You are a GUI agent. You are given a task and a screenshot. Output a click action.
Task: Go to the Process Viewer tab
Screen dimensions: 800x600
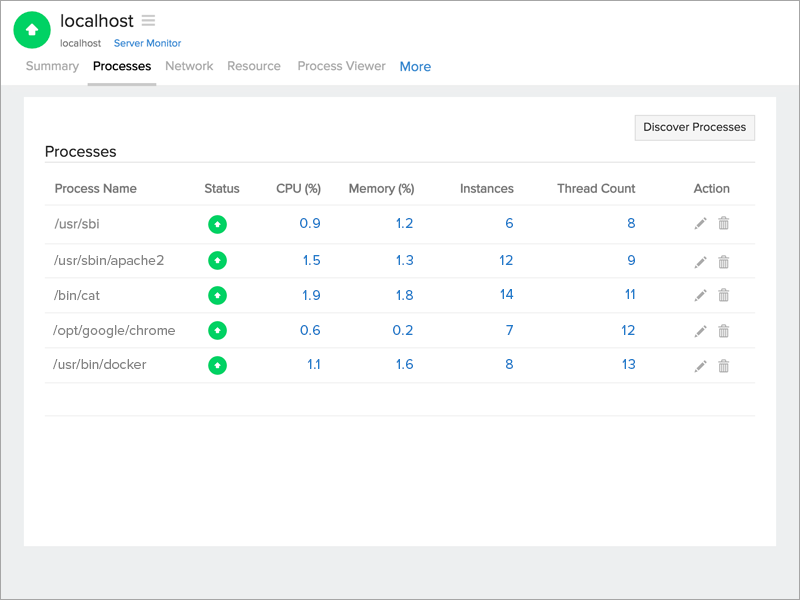pos(341,66)
